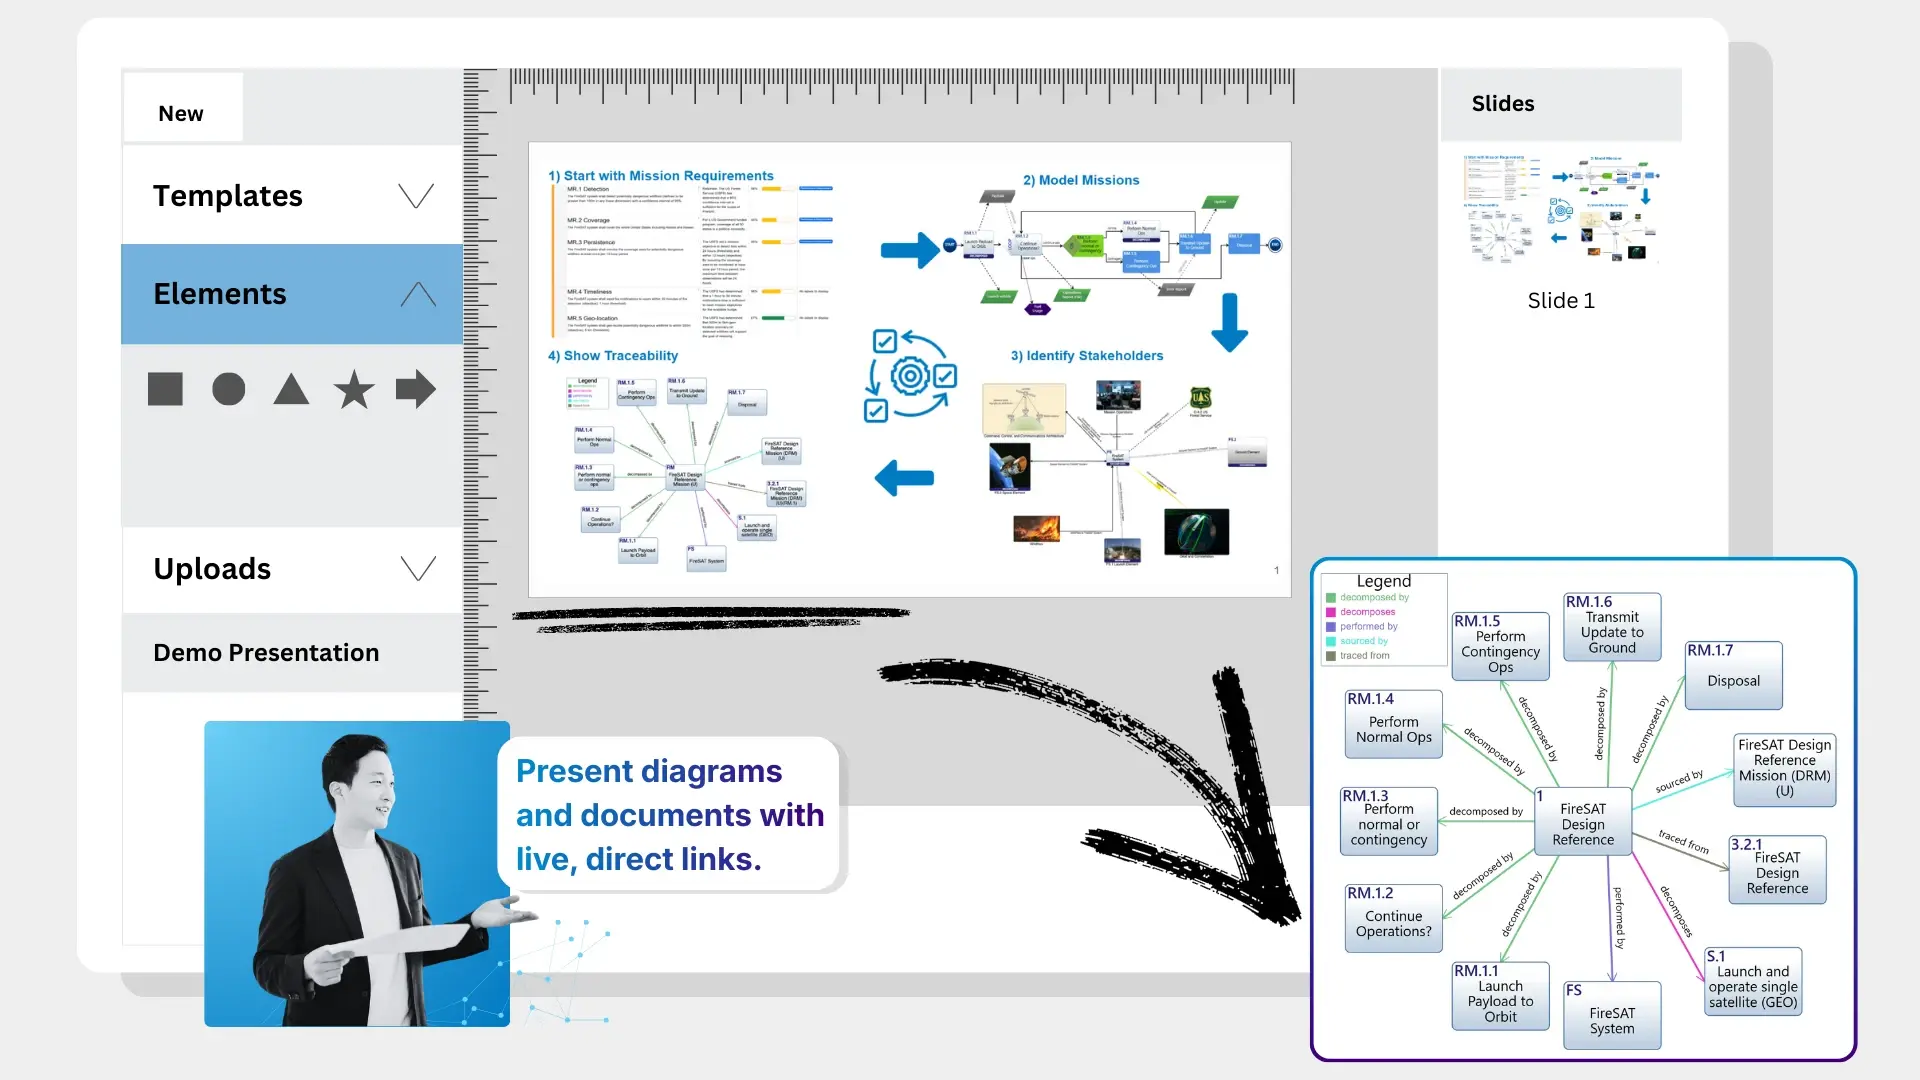Image resolution: width=1920 pixels, height=1080 pixels.
Task: Click the blue down arrow on the slide
Action: tap(1230, 322)
